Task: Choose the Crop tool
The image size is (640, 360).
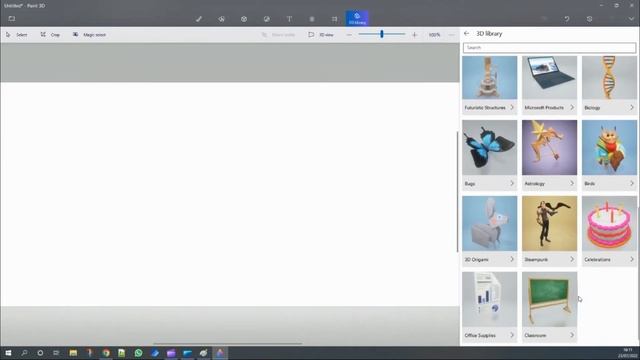Action: pos(50,35)
